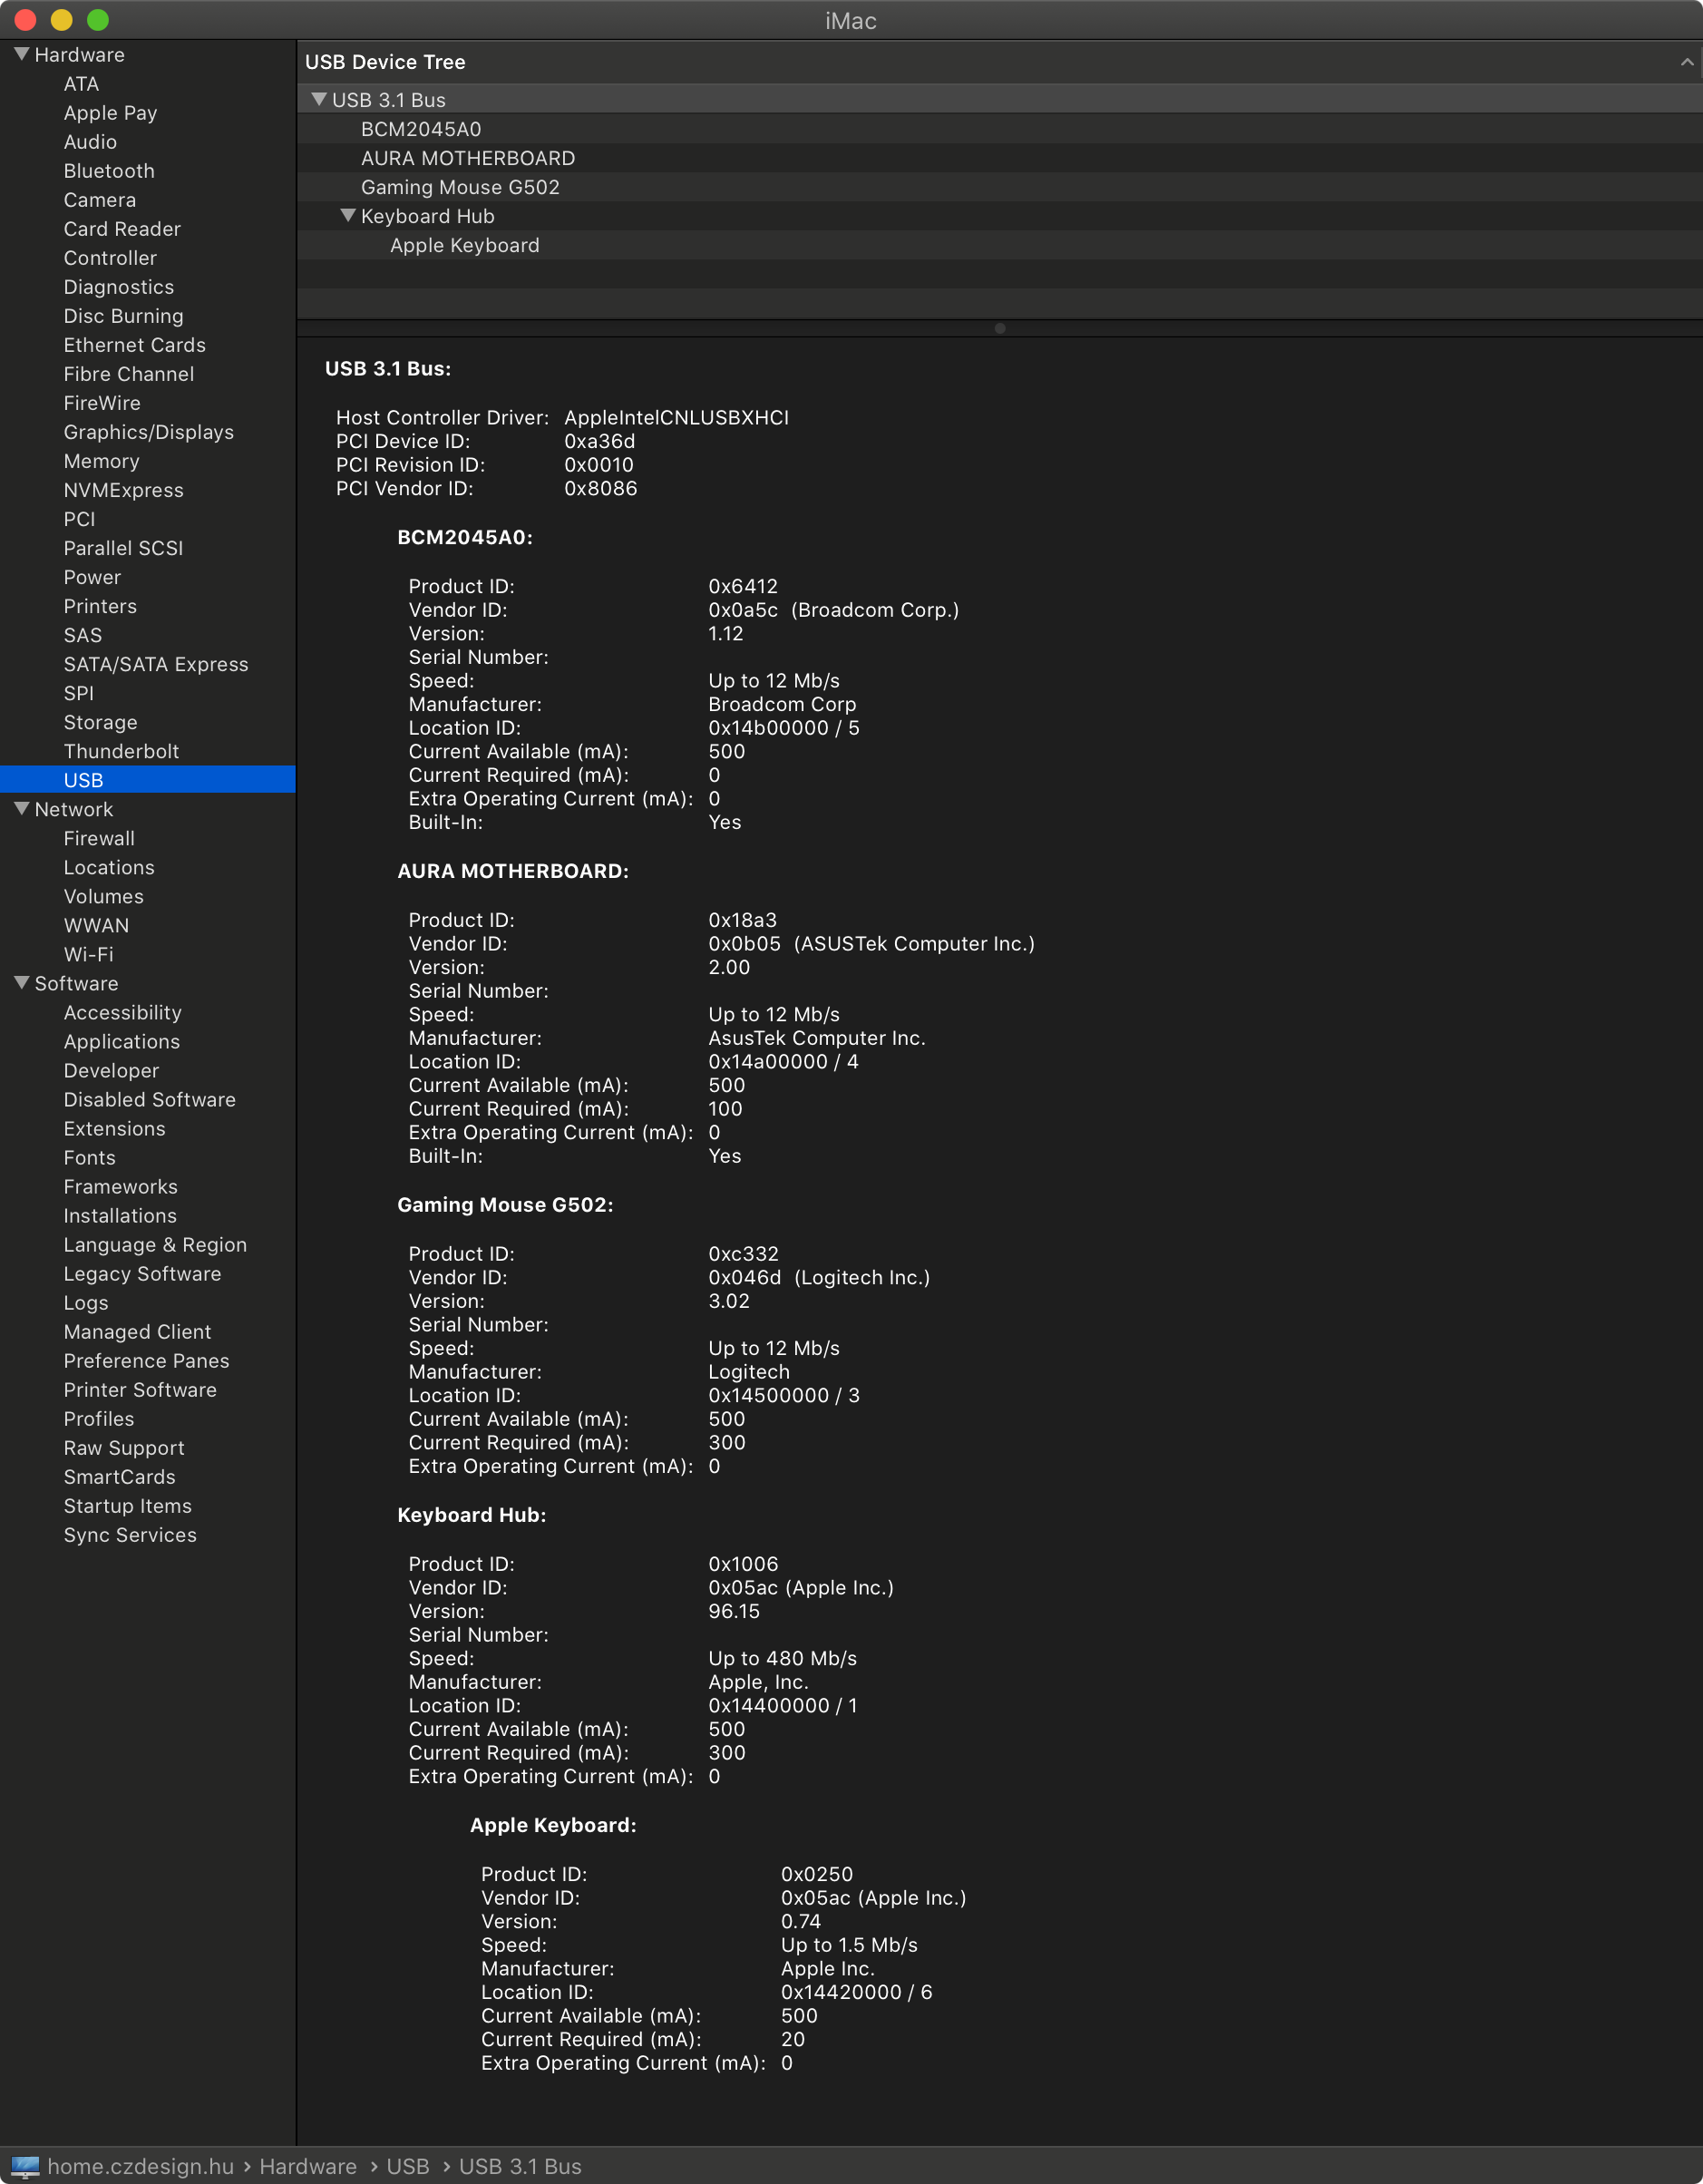Select Card Reader in the sidebar
This screenshot has width=1703, height=2184.
point(122,229)
